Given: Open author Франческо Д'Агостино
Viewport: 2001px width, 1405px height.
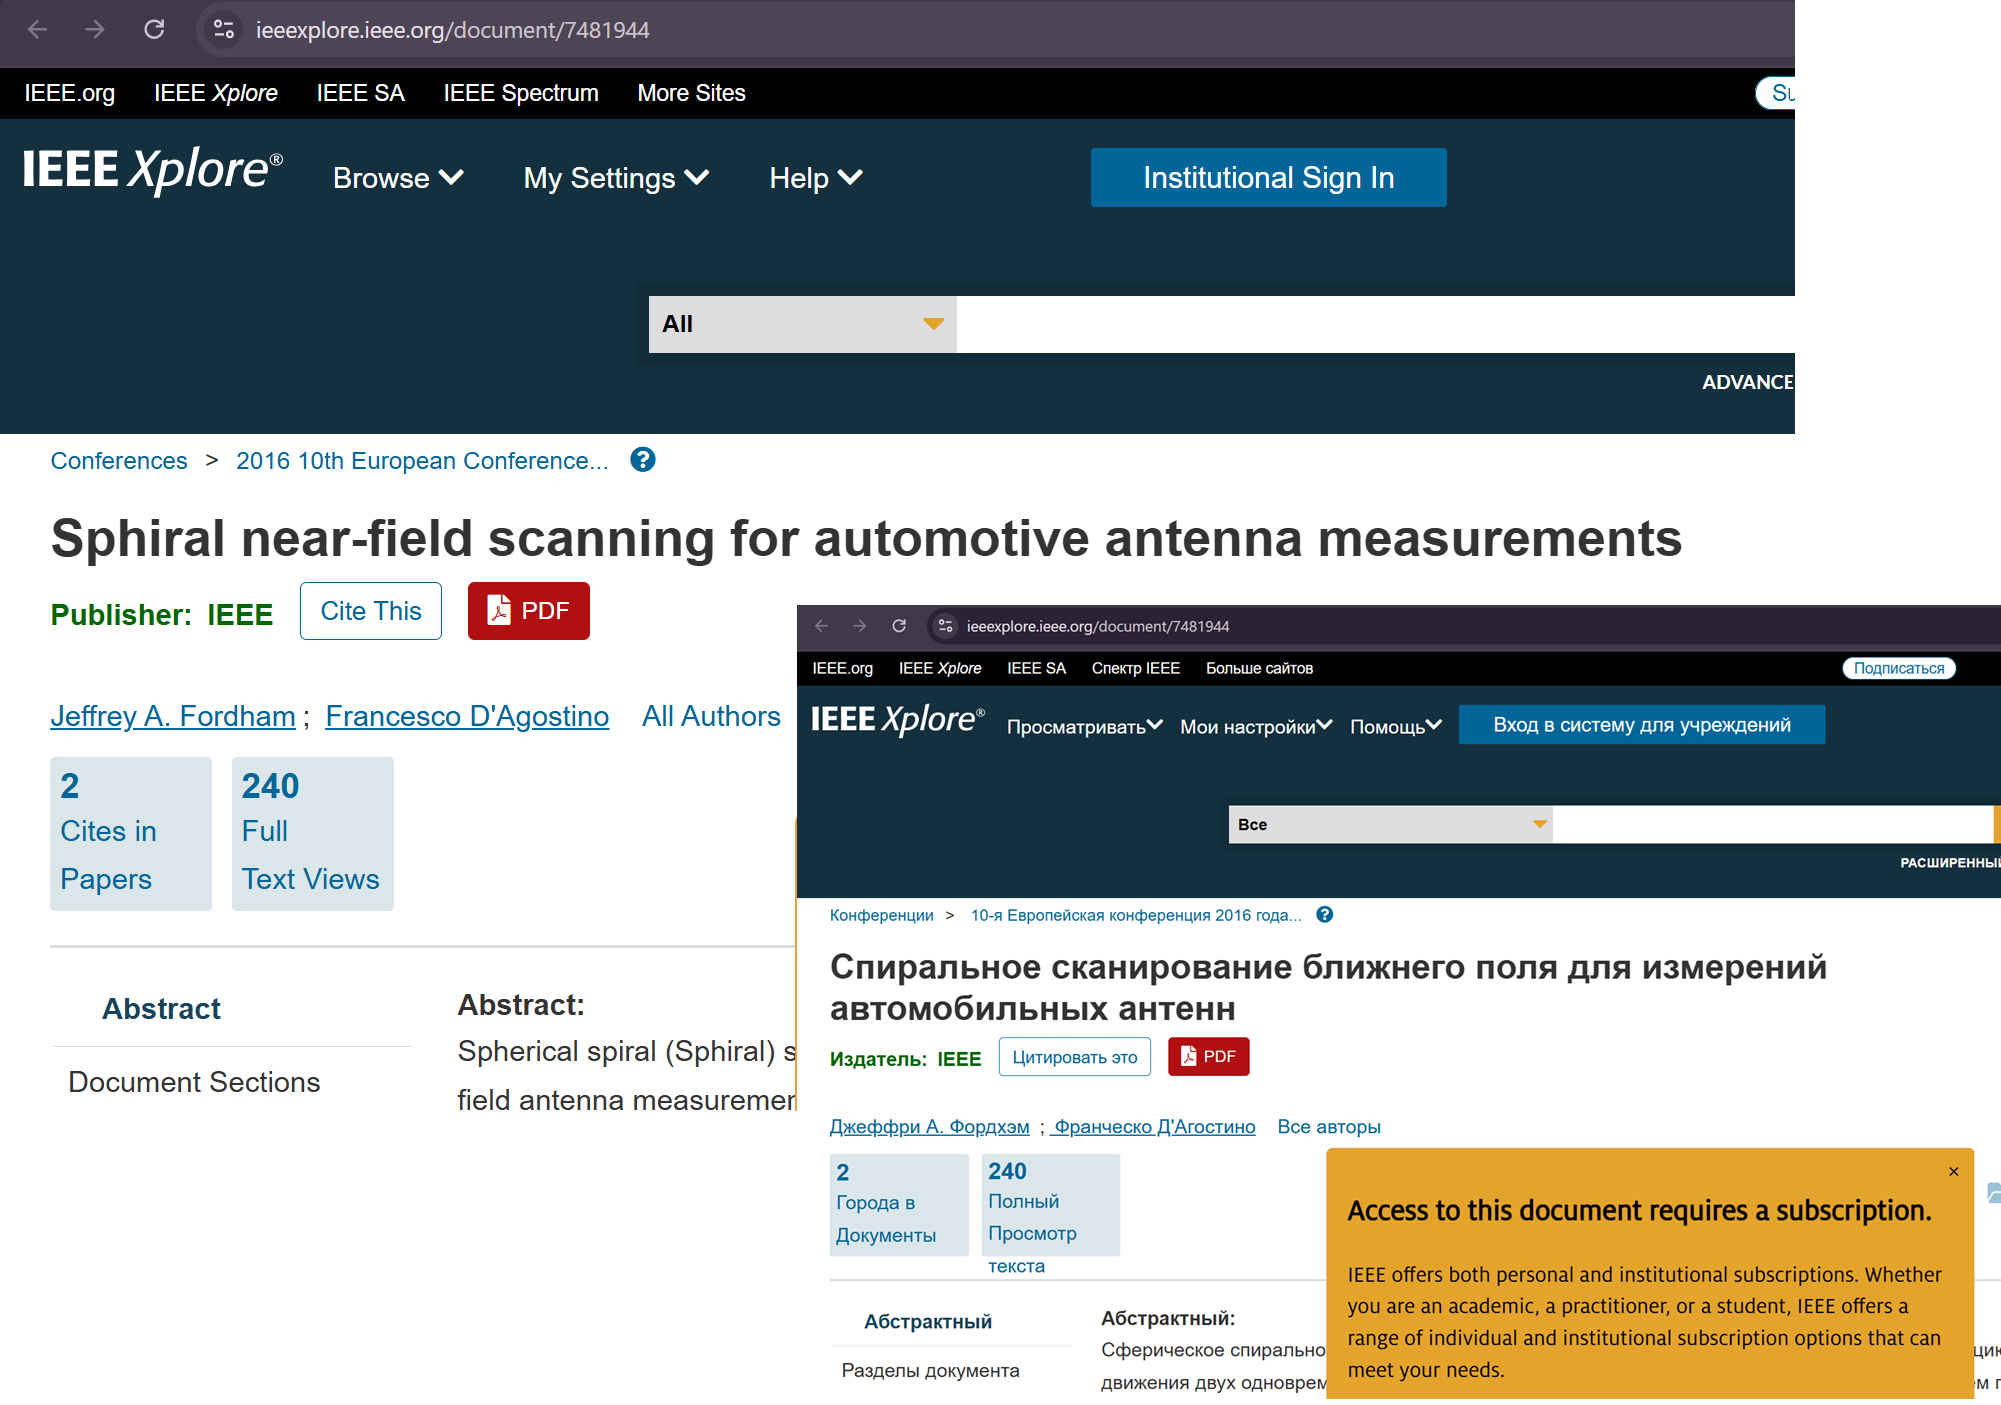Looking at the screenshot, I should point(1153,1127).
